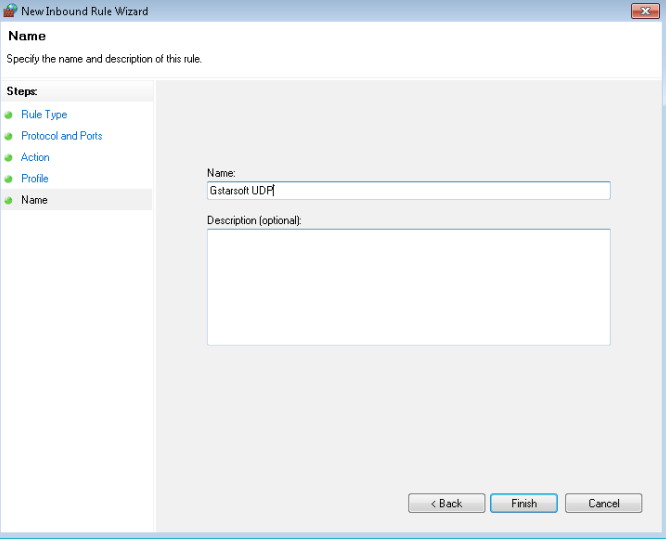Open the Rule Type step
Image resolution: width=666 pixels, height=539 pixels.
(44, 115)
